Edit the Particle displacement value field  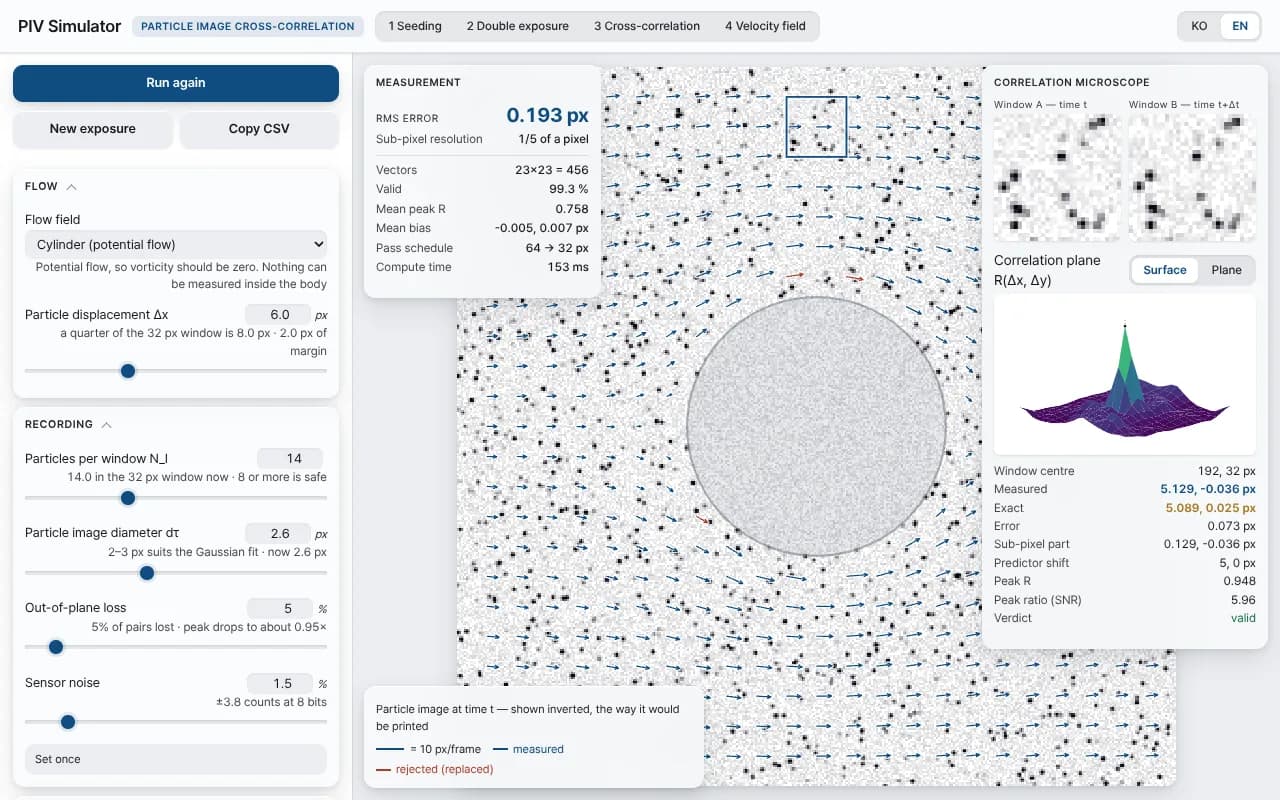pyautogui.click(x=279, y=314)
